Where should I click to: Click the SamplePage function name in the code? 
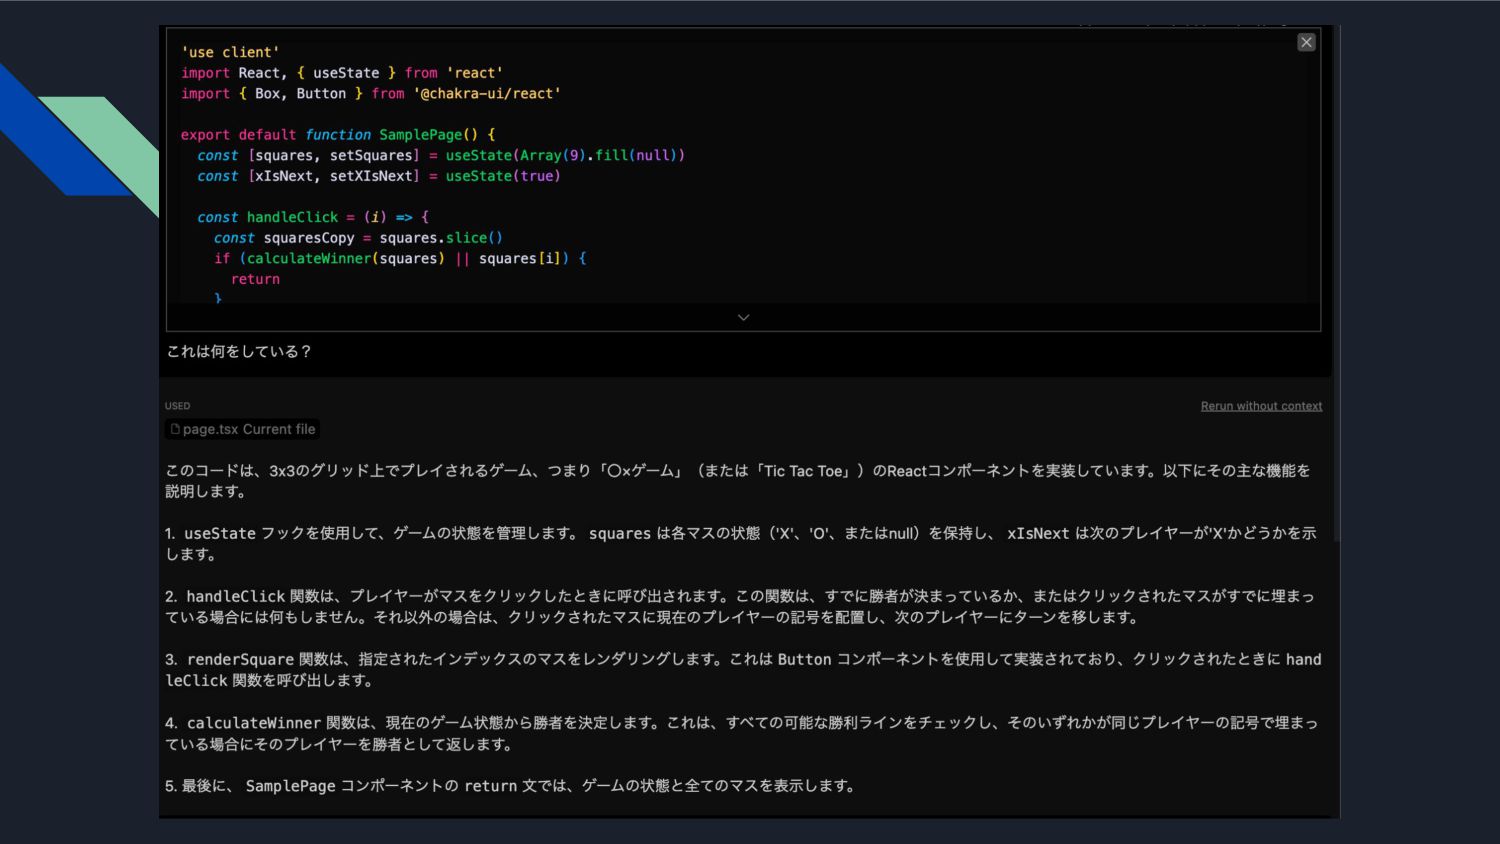pos(420,134)
